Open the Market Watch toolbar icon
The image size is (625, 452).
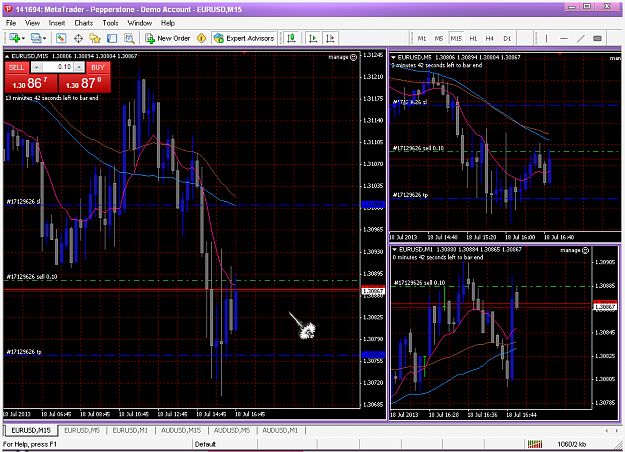click(x=61, y=38)
